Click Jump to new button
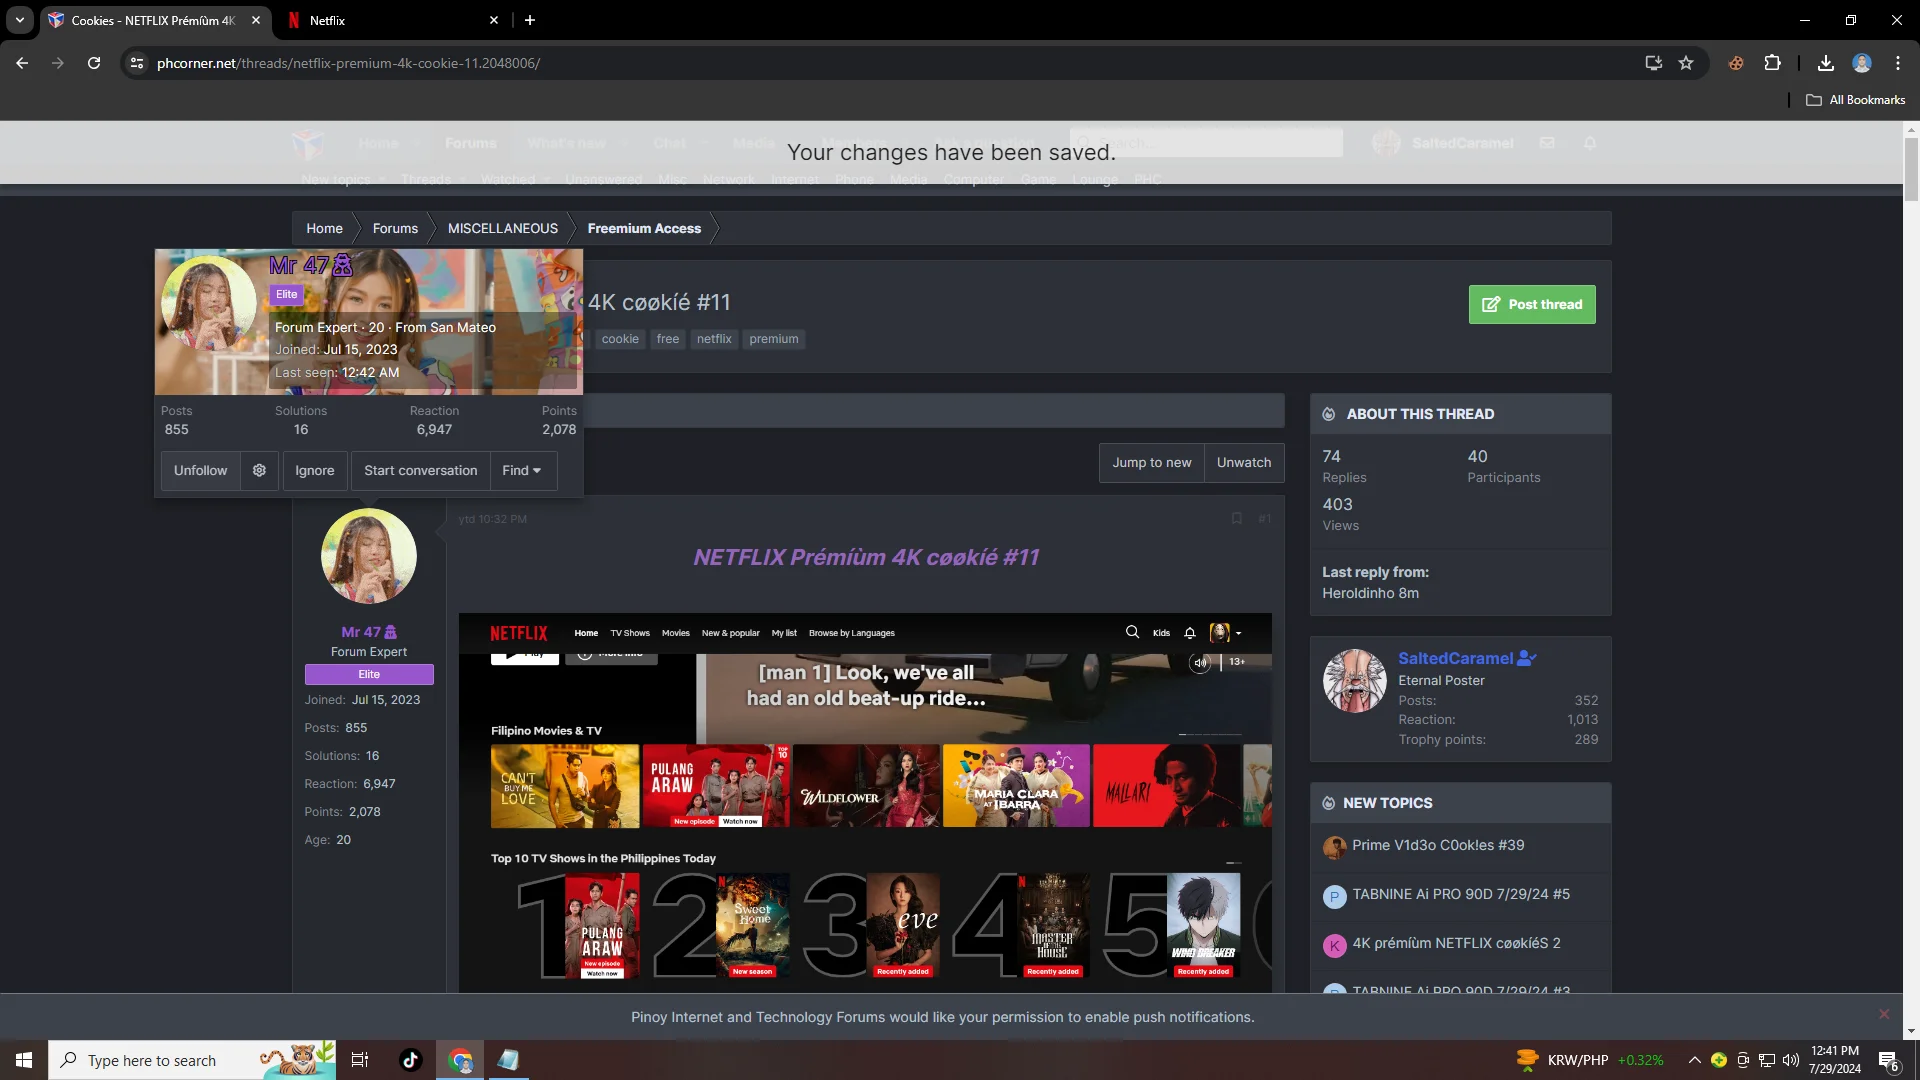Viewport: 1920px width, 1080px height. [x=1152, y=463]
